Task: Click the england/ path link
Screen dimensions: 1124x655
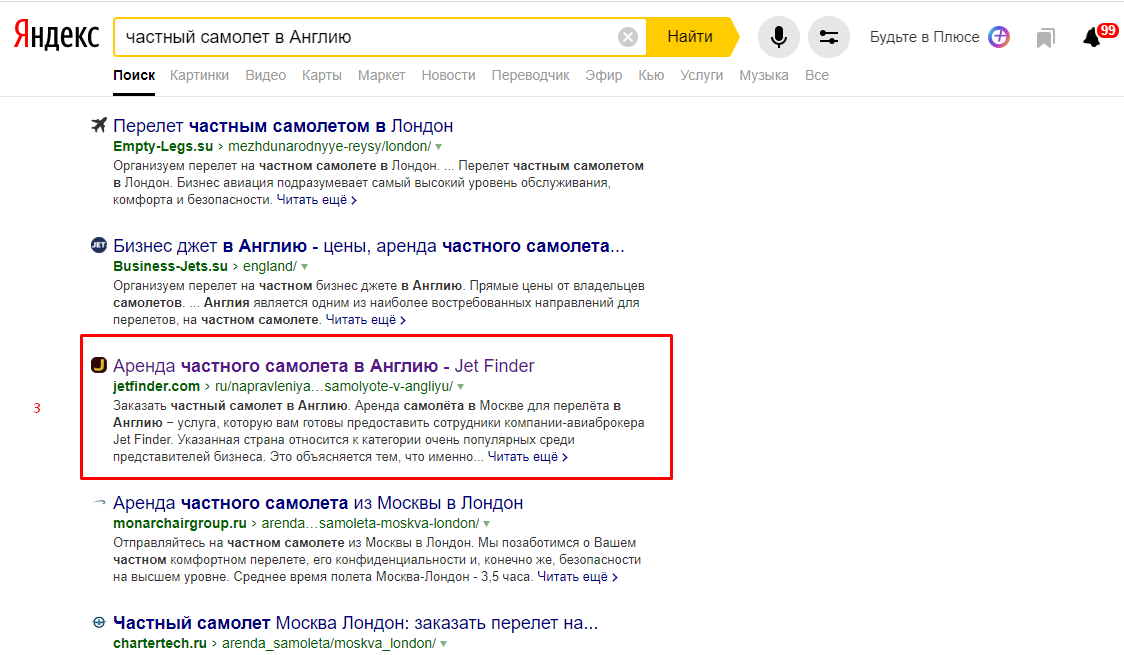Action: pos(270,266)
